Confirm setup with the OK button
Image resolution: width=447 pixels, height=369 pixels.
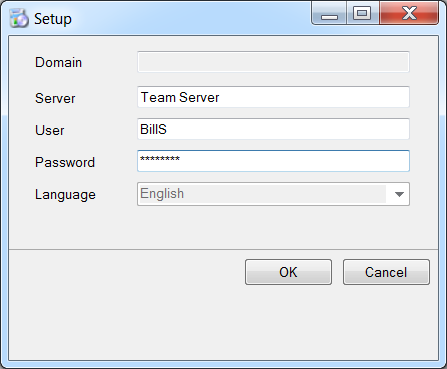[x=288, y=272]
